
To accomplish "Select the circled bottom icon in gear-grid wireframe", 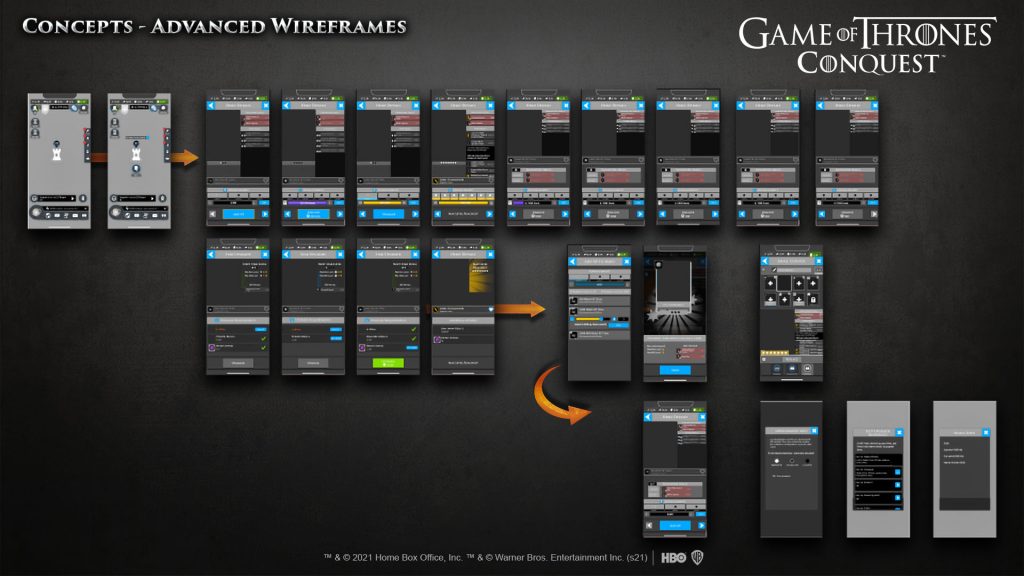I will pos(807,368).
